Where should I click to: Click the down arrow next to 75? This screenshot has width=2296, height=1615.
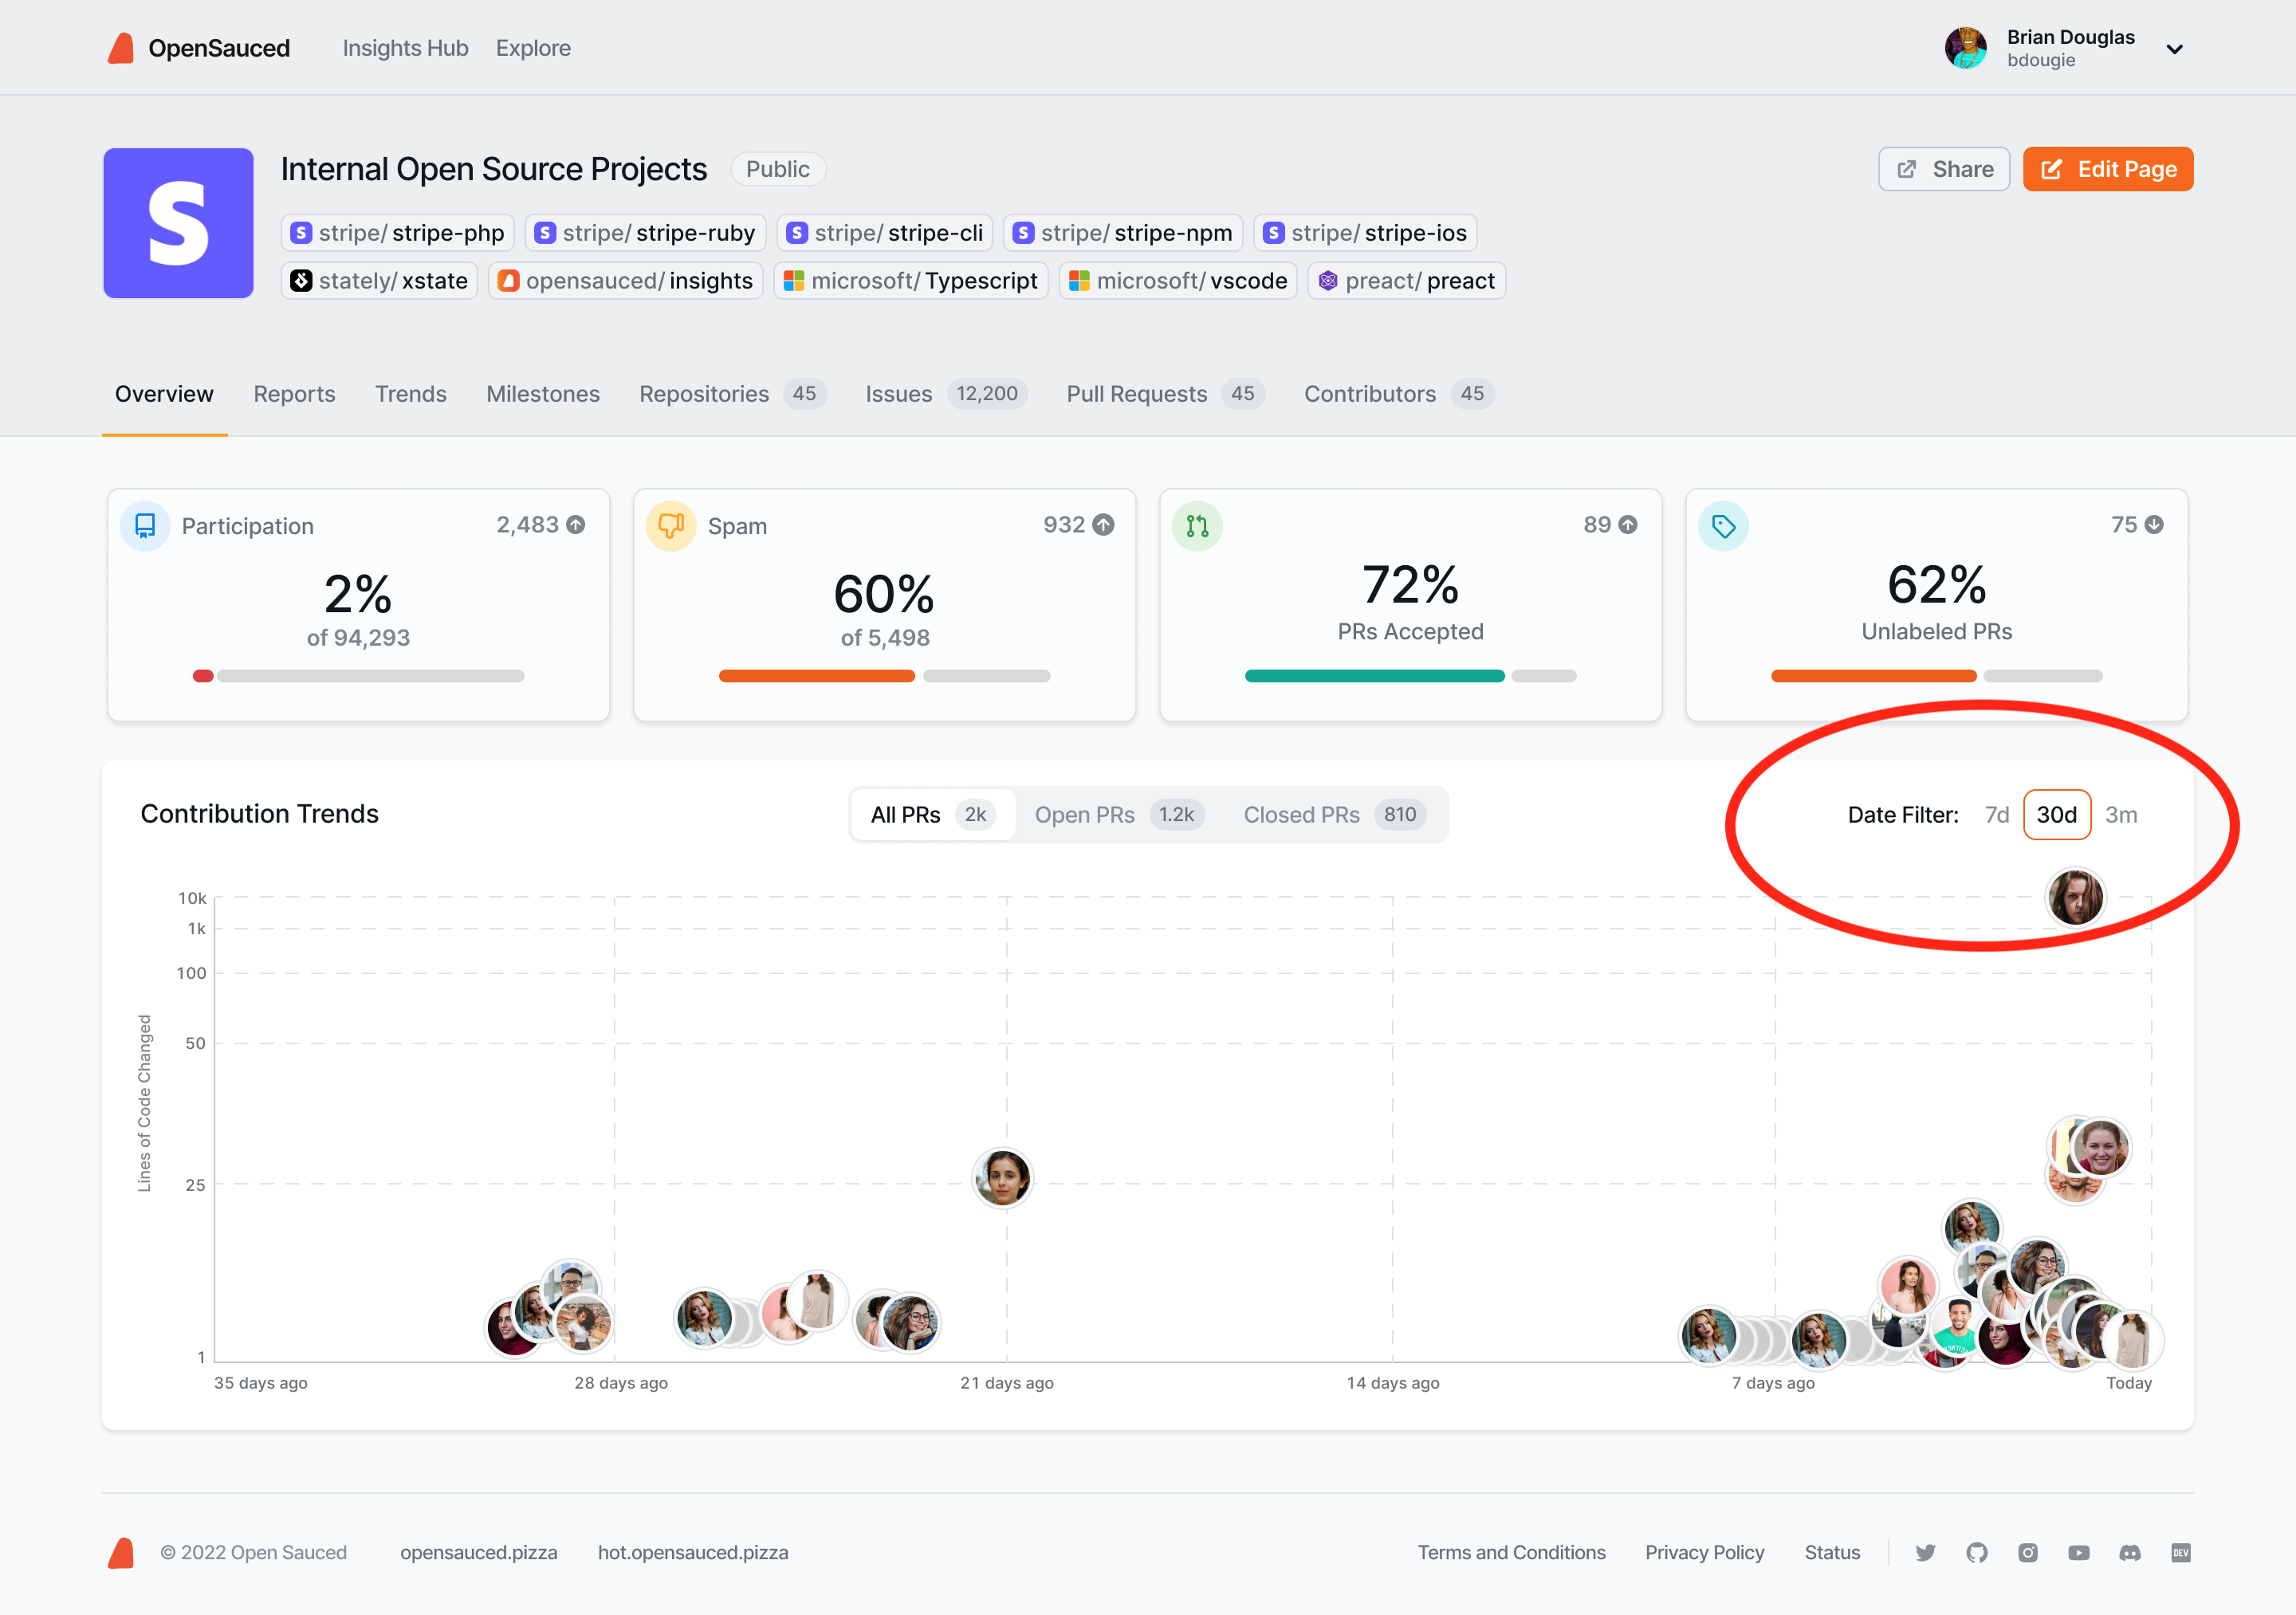2154,525
